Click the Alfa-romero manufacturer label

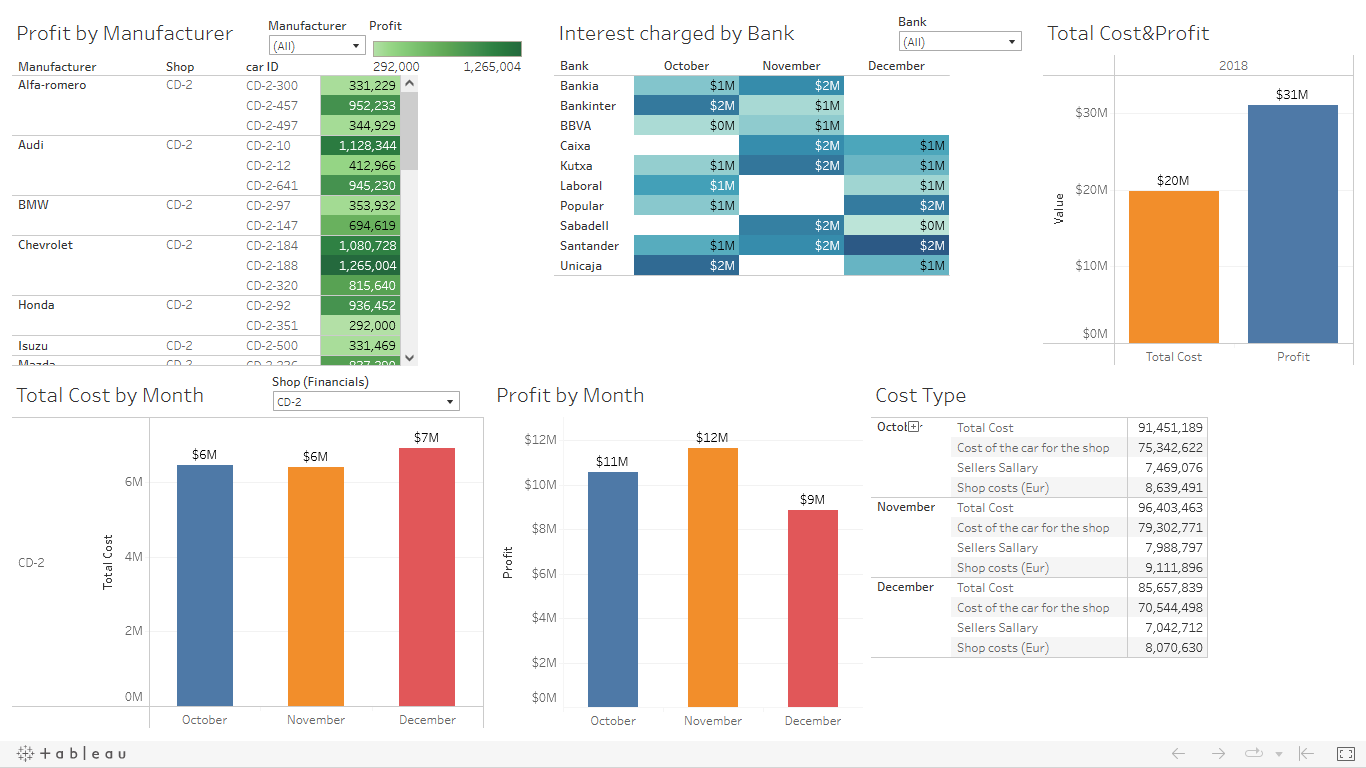point(52,85)
